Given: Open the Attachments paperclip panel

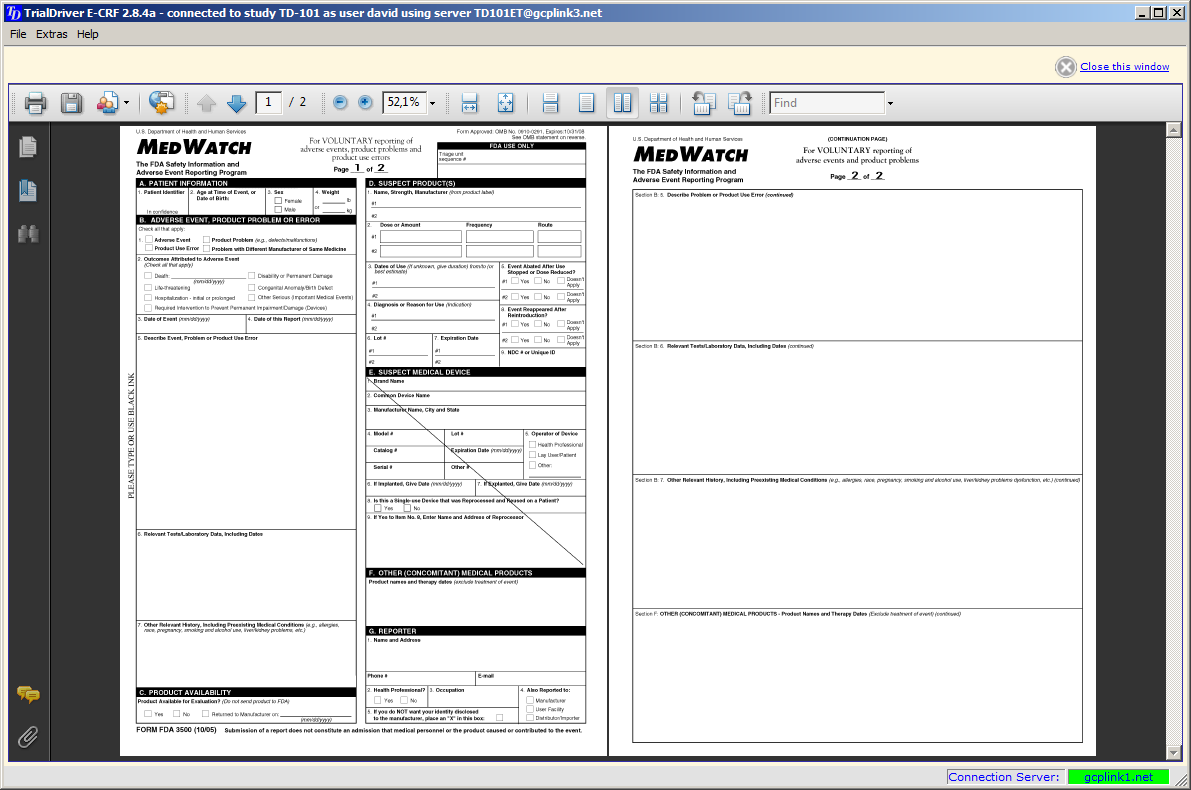Looking at the screenshot, I should 28,738.
